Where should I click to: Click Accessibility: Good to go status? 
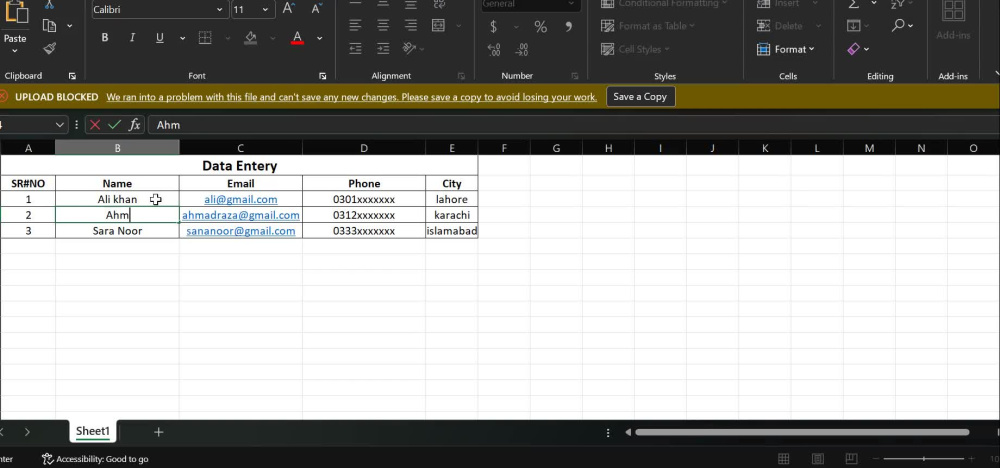point(95,458)
